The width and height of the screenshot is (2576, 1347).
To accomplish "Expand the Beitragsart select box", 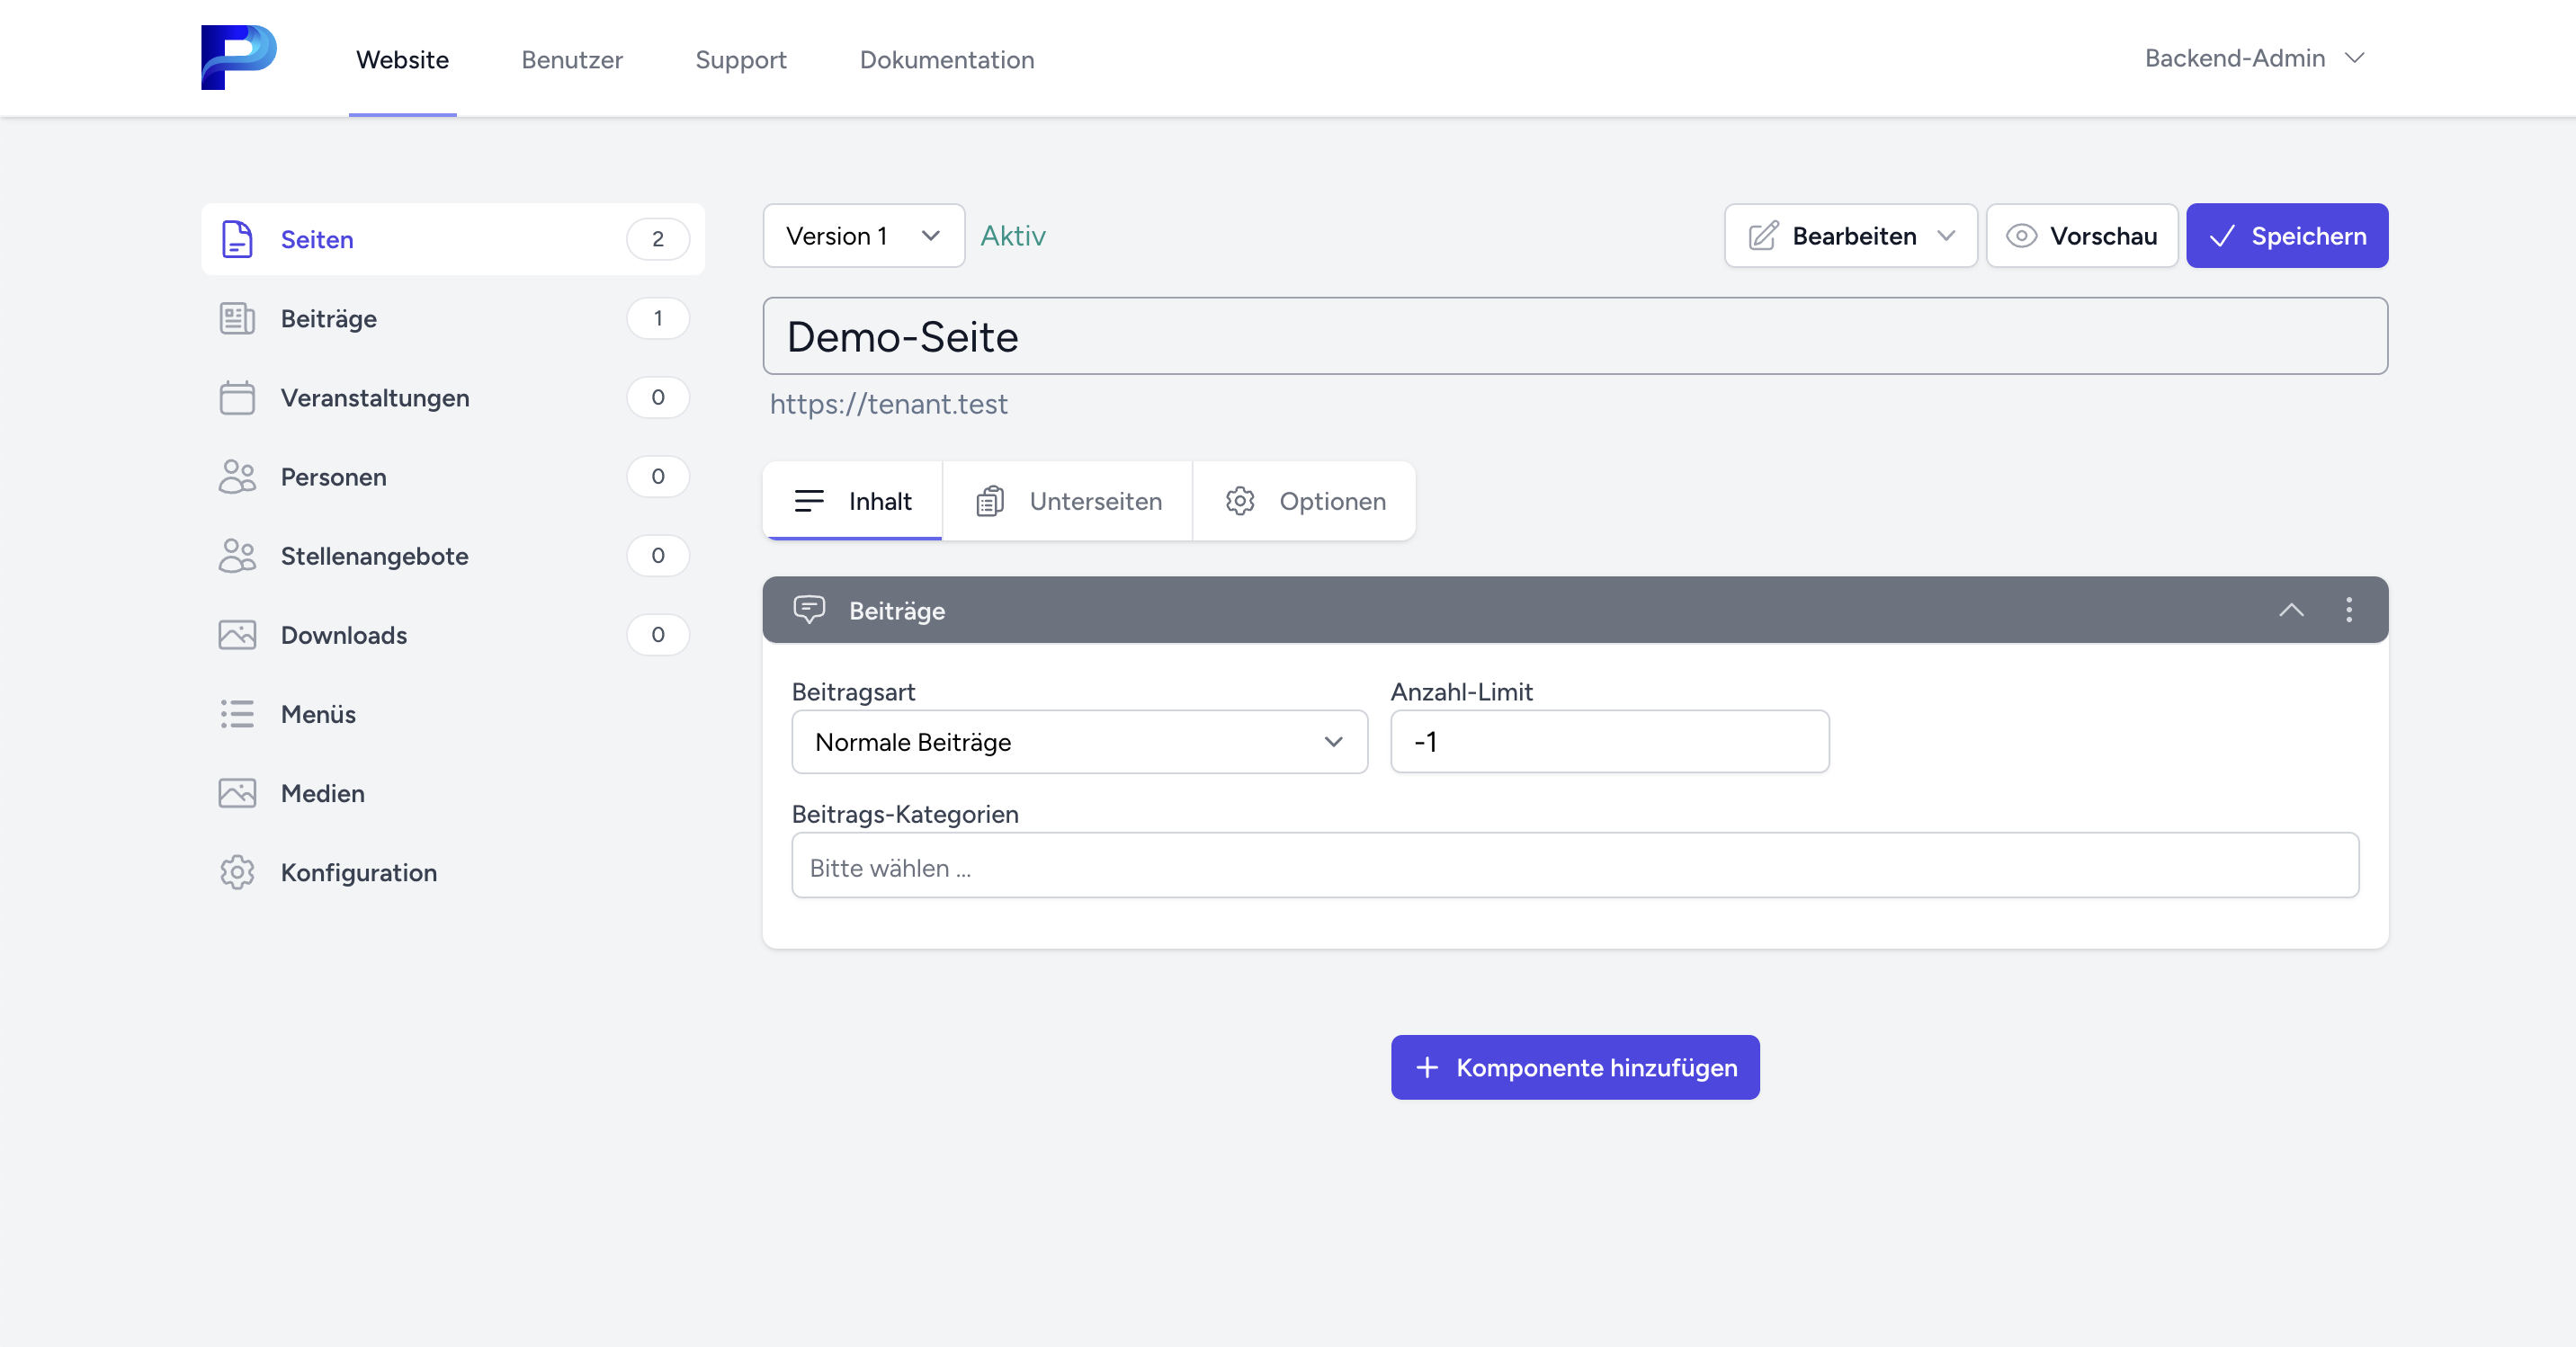I will click(x=1078, y=741).
